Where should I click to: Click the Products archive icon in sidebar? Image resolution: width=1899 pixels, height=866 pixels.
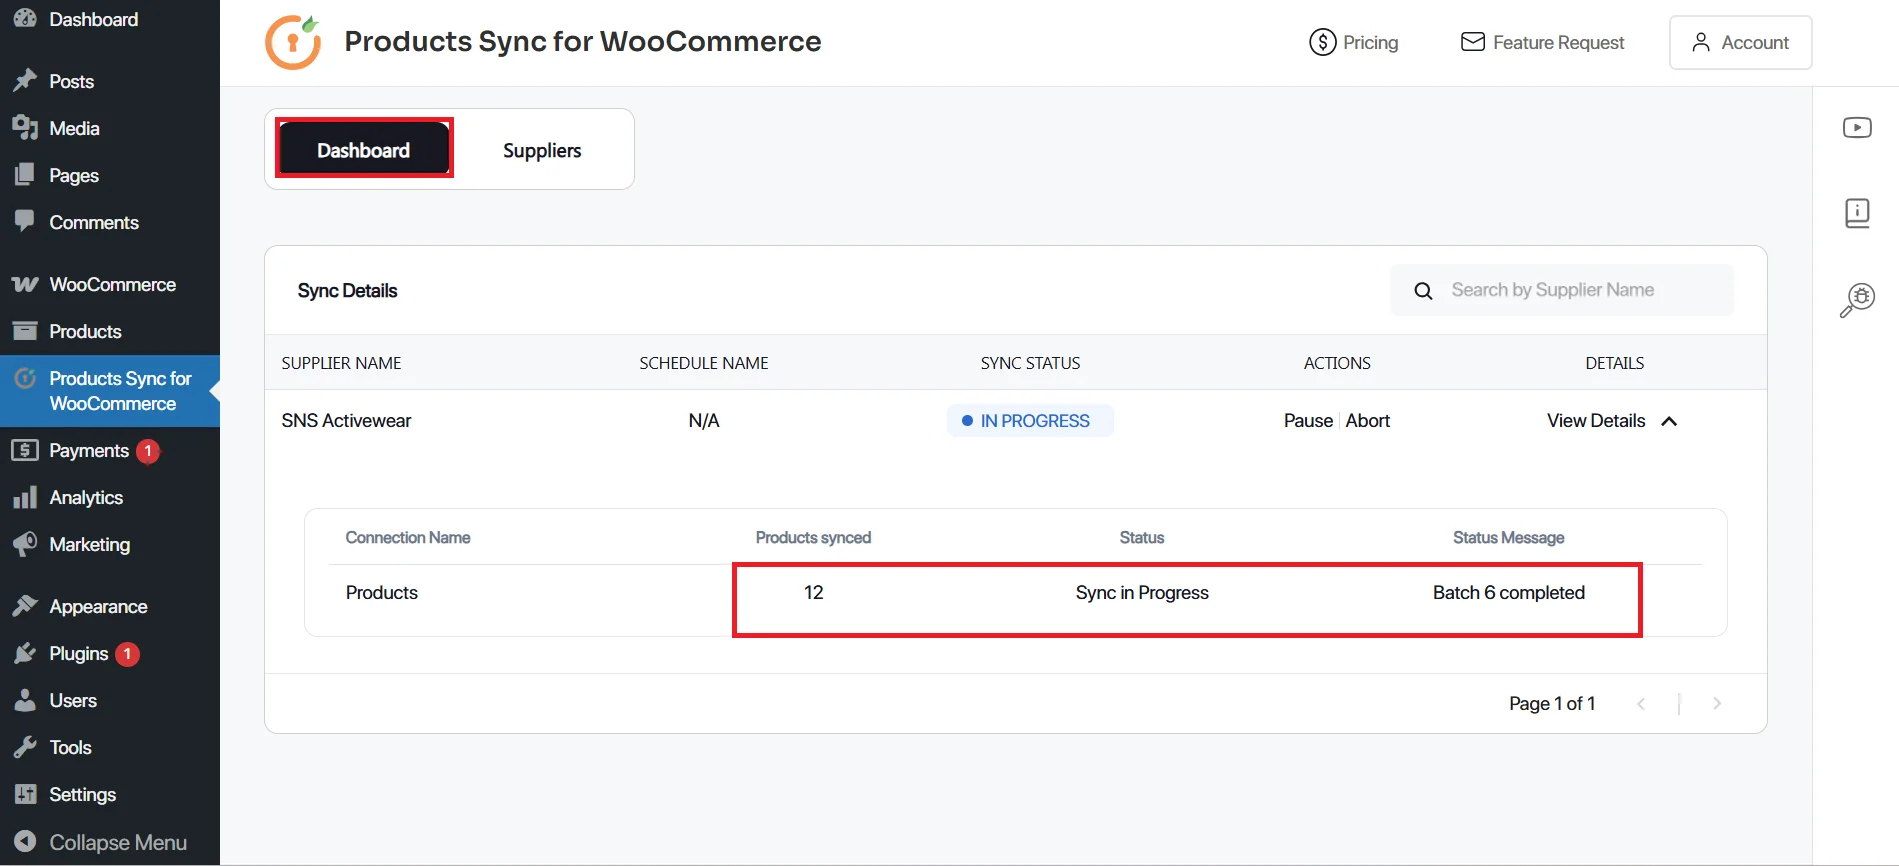(x=25, y=331)
